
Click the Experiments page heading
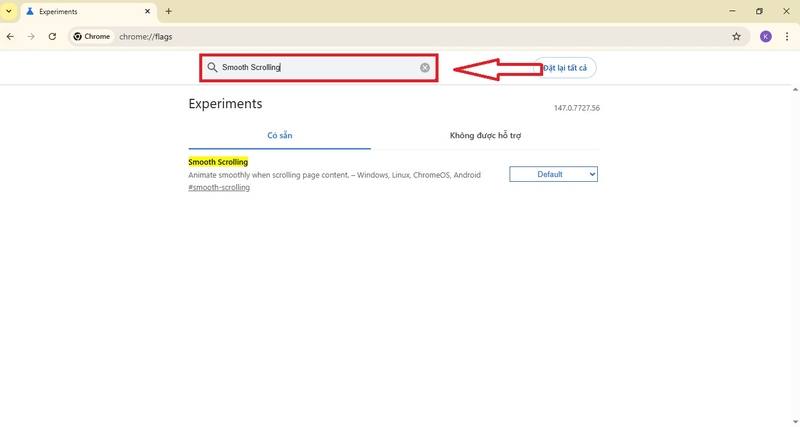click(x=225, y=104)
